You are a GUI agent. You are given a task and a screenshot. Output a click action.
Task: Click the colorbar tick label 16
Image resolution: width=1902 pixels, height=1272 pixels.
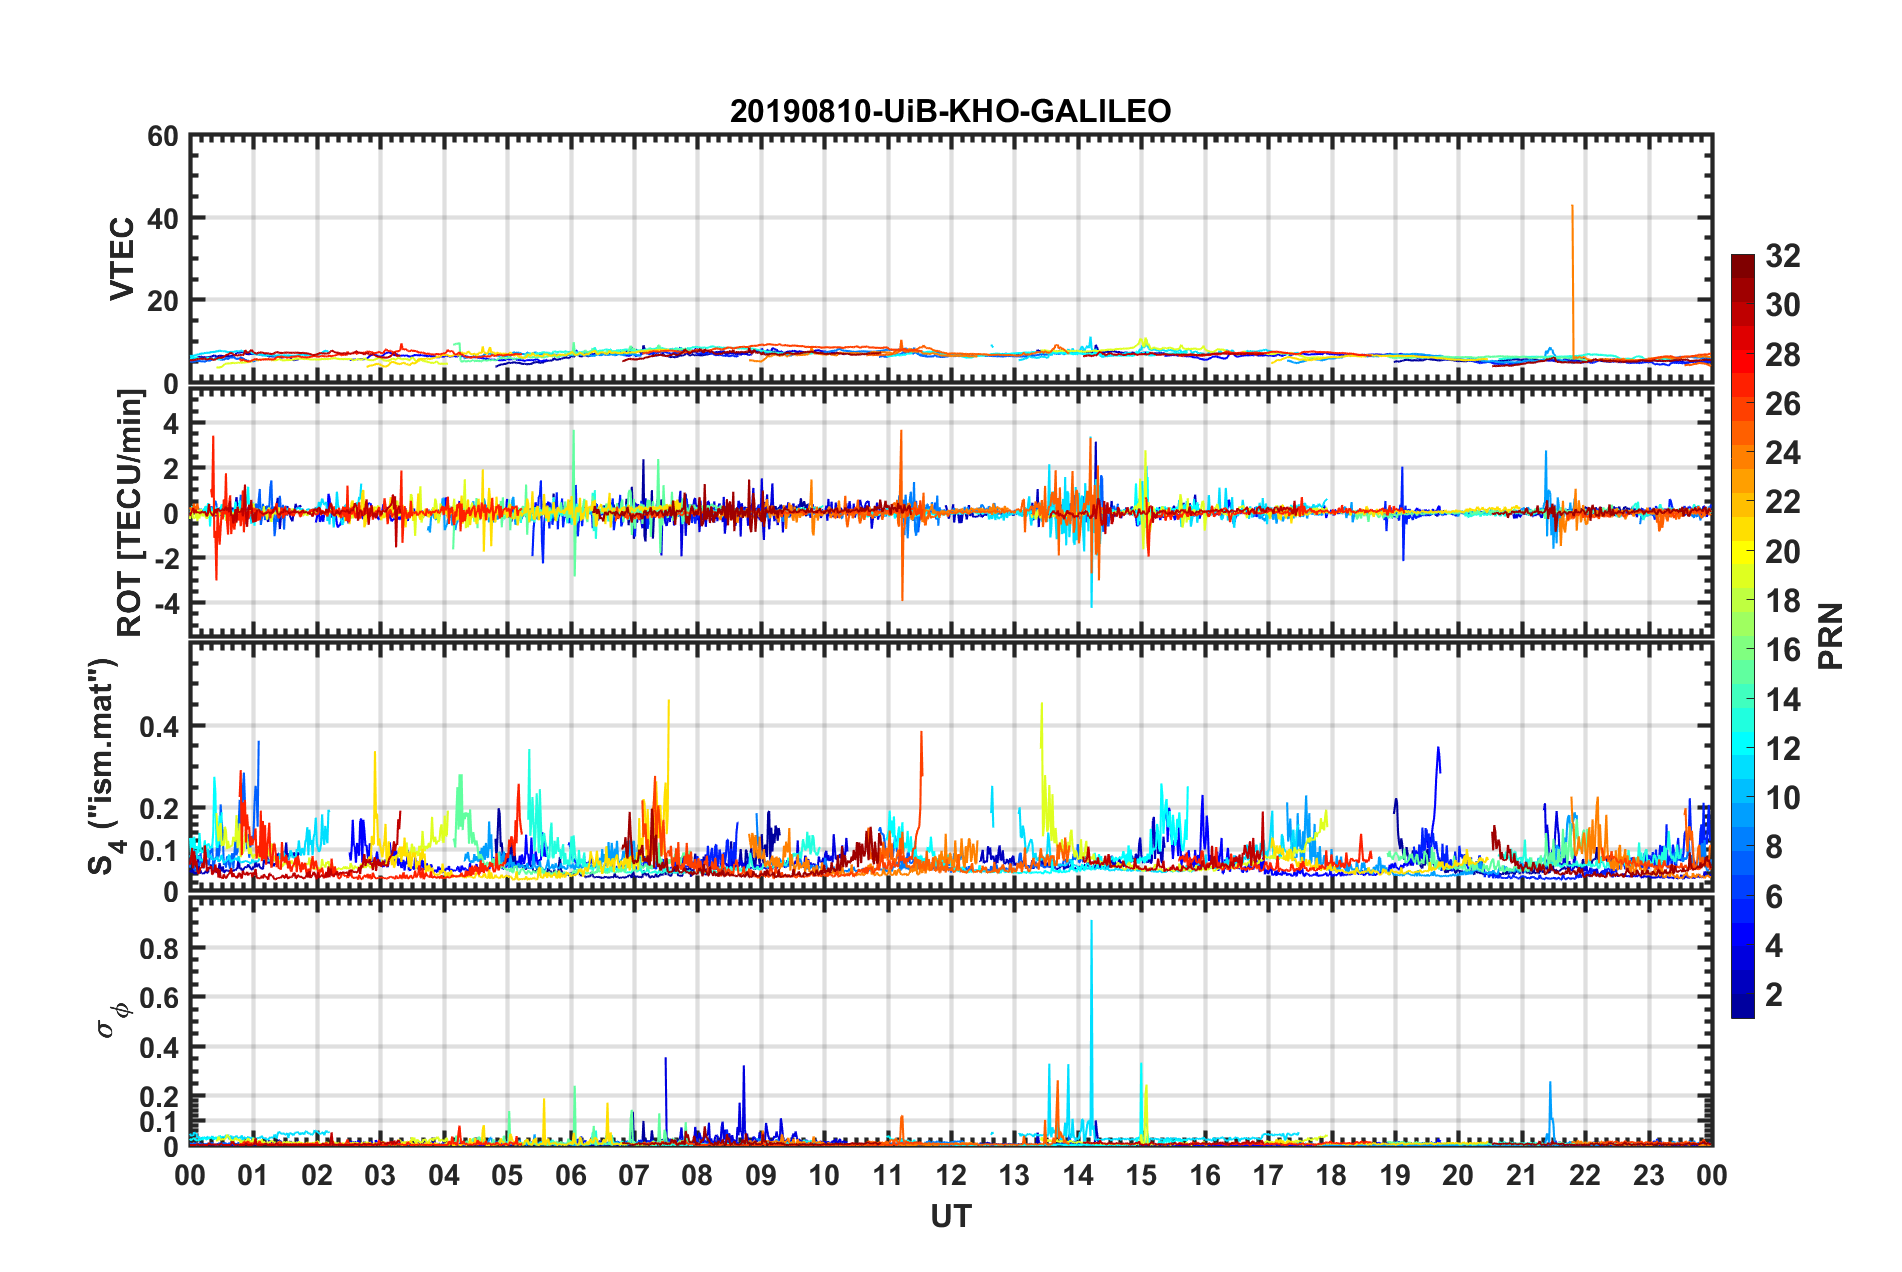(1782, 650)
